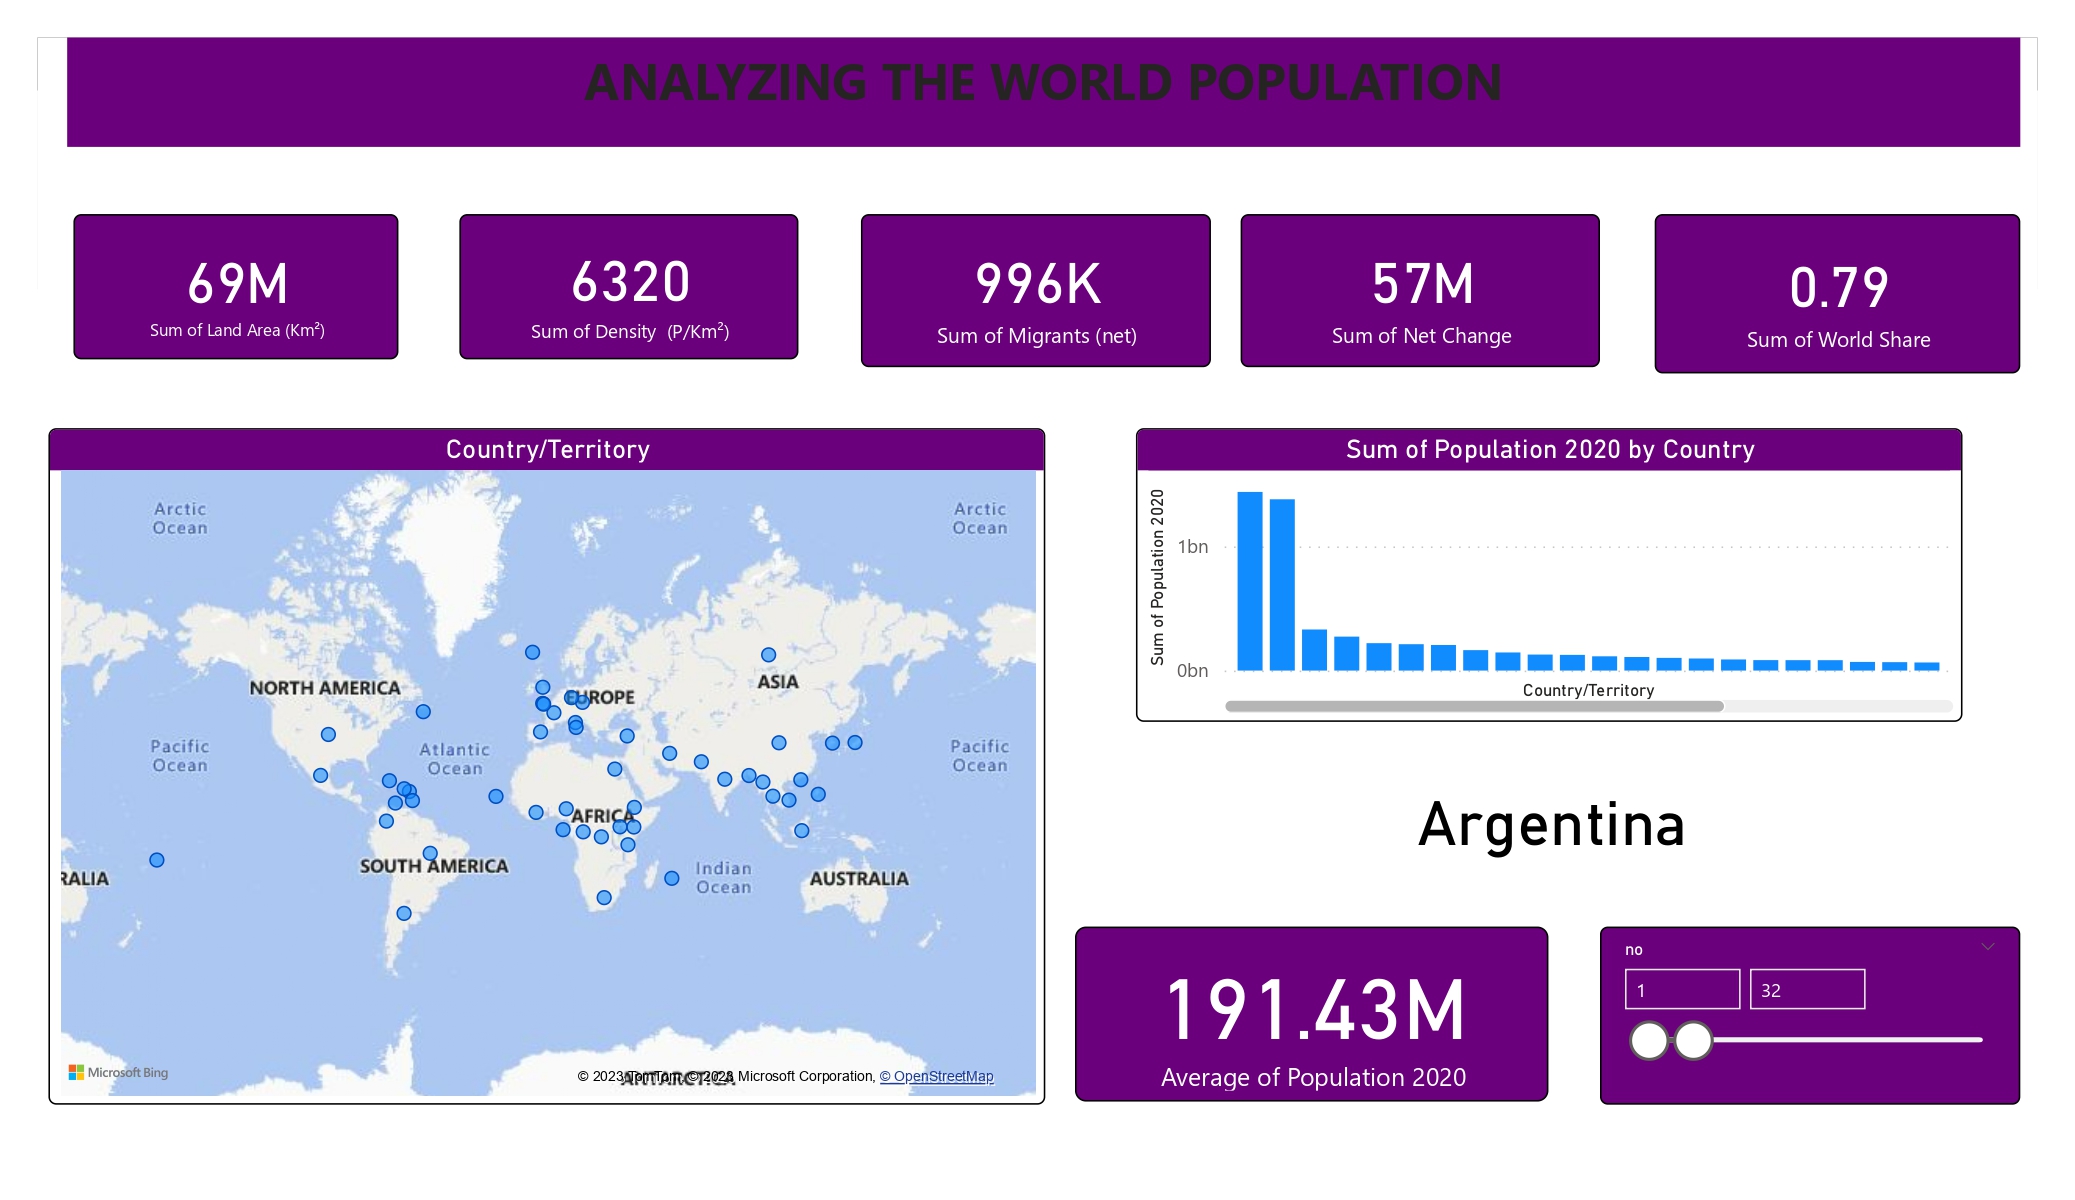Click the bar chart horizontal scrollbar thumb
2075x1200 pixels.
click(x=1474, y=706)
